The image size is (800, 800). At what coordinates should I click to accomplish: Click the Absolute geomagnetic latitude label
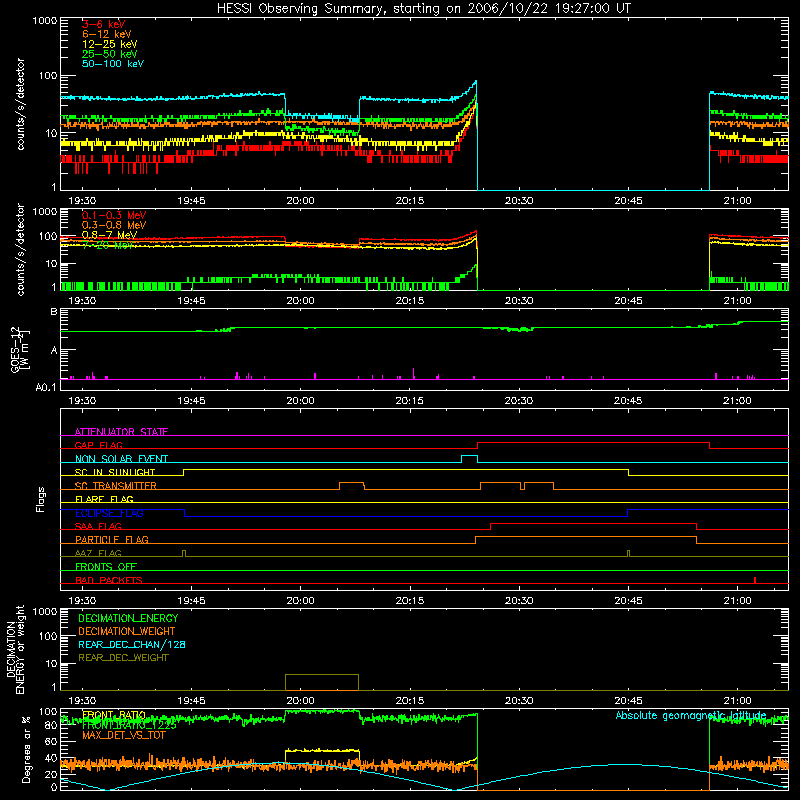pyautogui.click(x=691, y=715)
